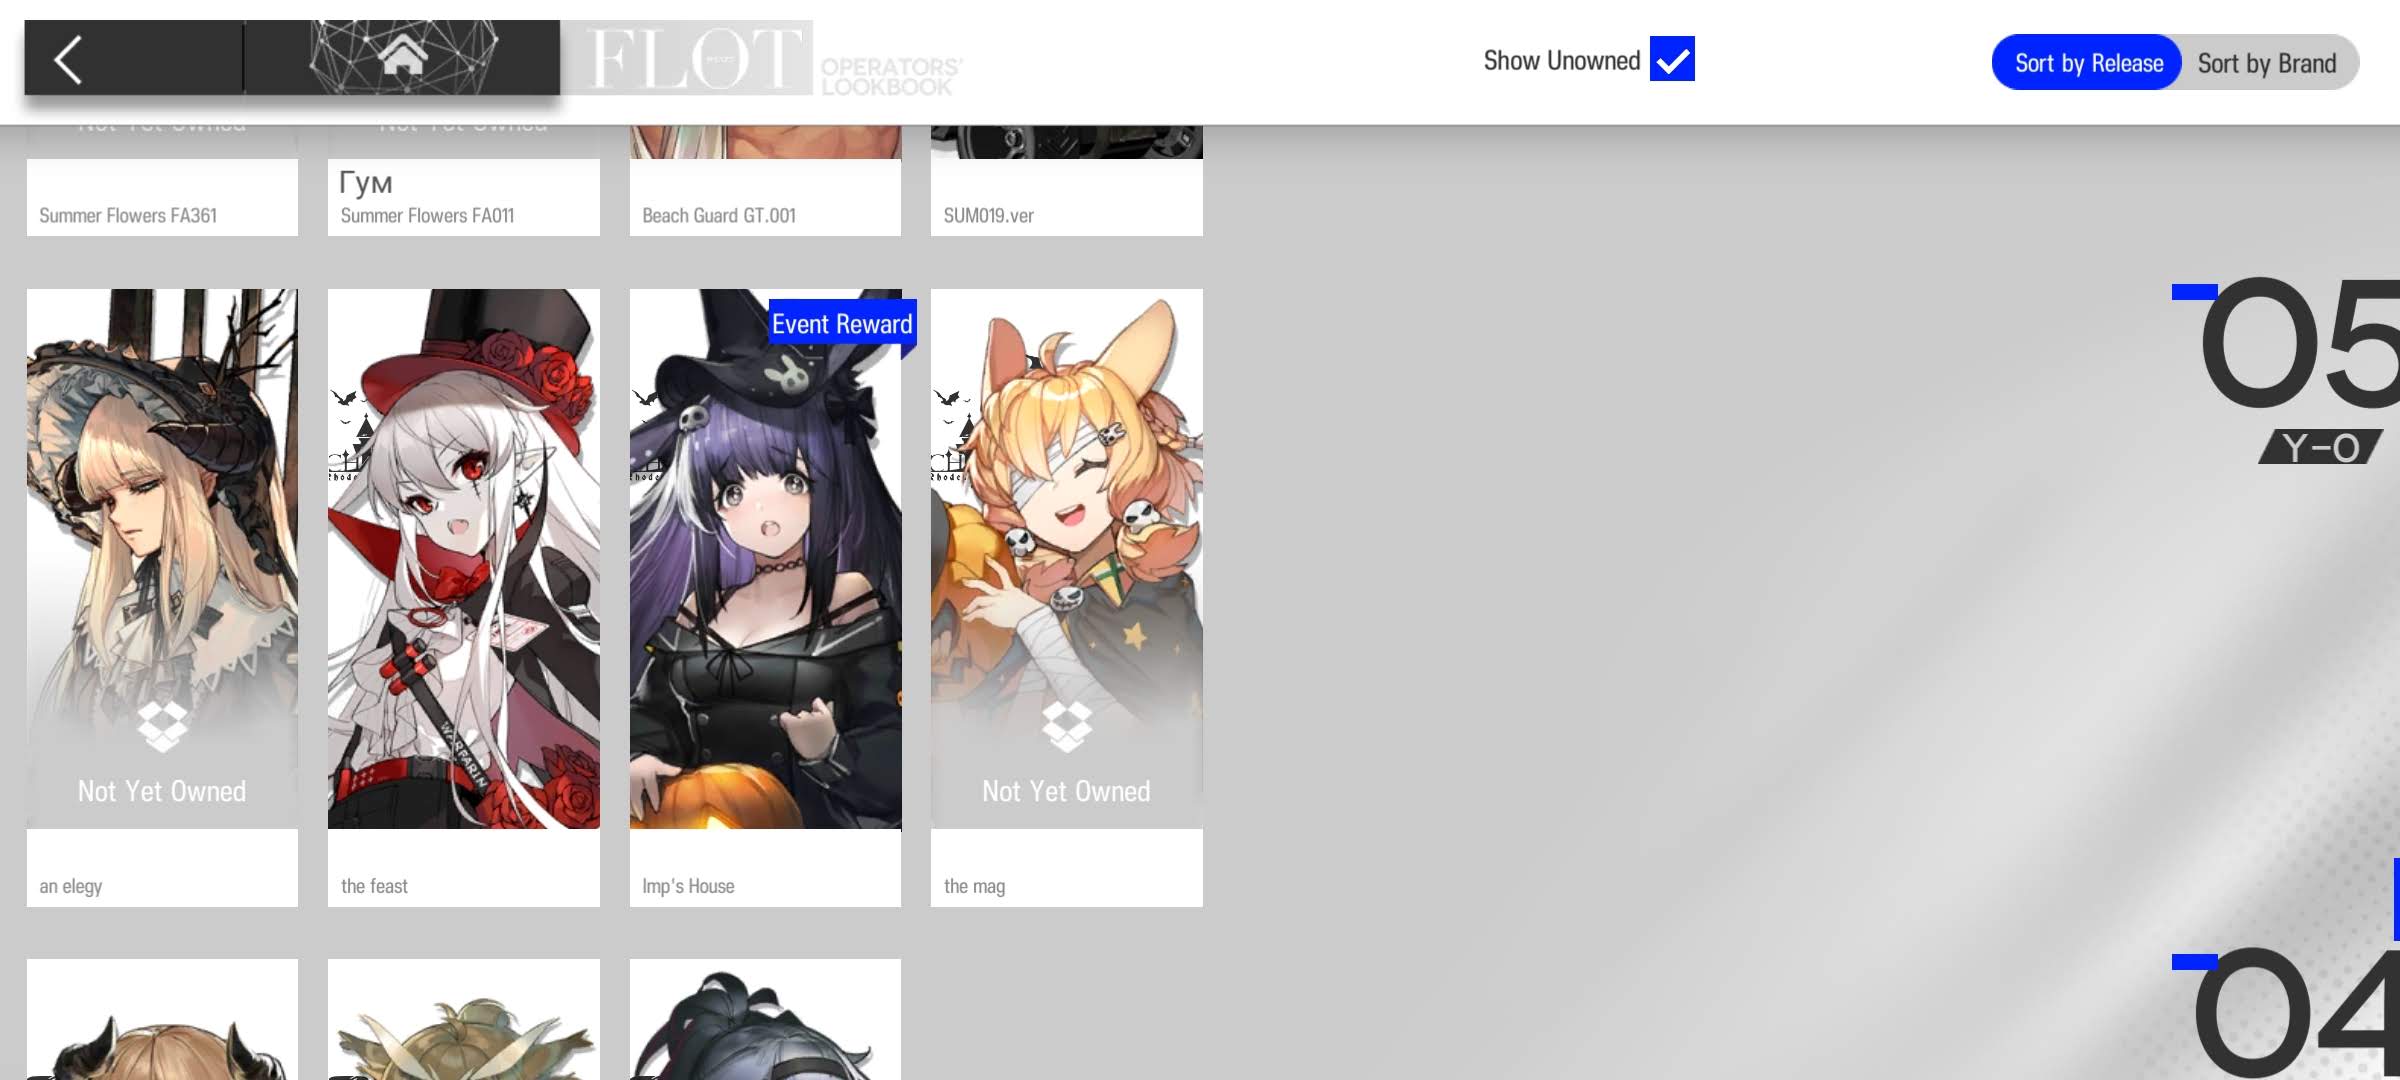Click Summer Flowers FA361 card label
Image resolution: width=2400 pixels, height=1080 pixels.
[128, 215]
